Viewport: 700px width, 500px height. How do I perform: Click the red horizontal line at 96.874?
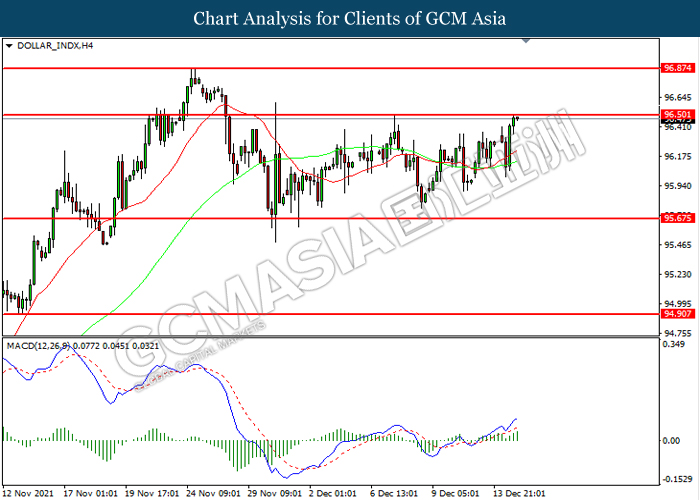pos(330,68)
